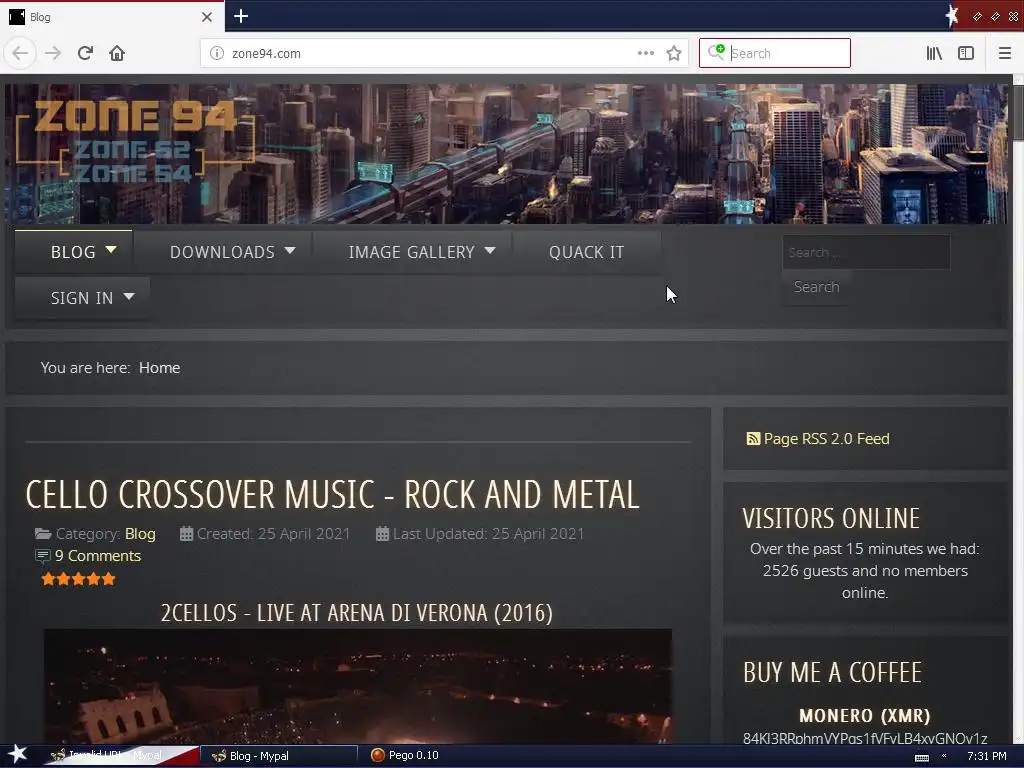Image resolution: width=1024 pixels, height=768 pixels.
Task: Open the 9 Comments link
Action: (98, 556)
